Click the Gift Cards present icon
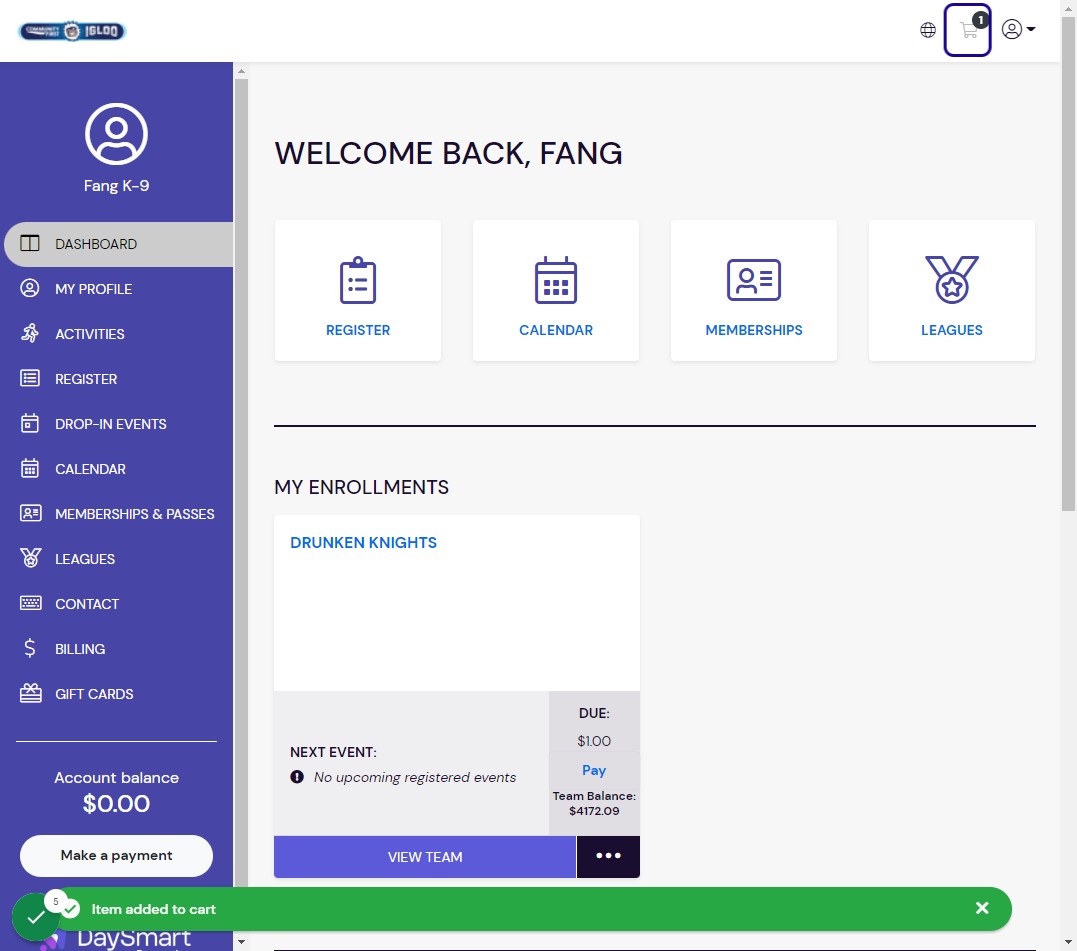 click(30, 694)
